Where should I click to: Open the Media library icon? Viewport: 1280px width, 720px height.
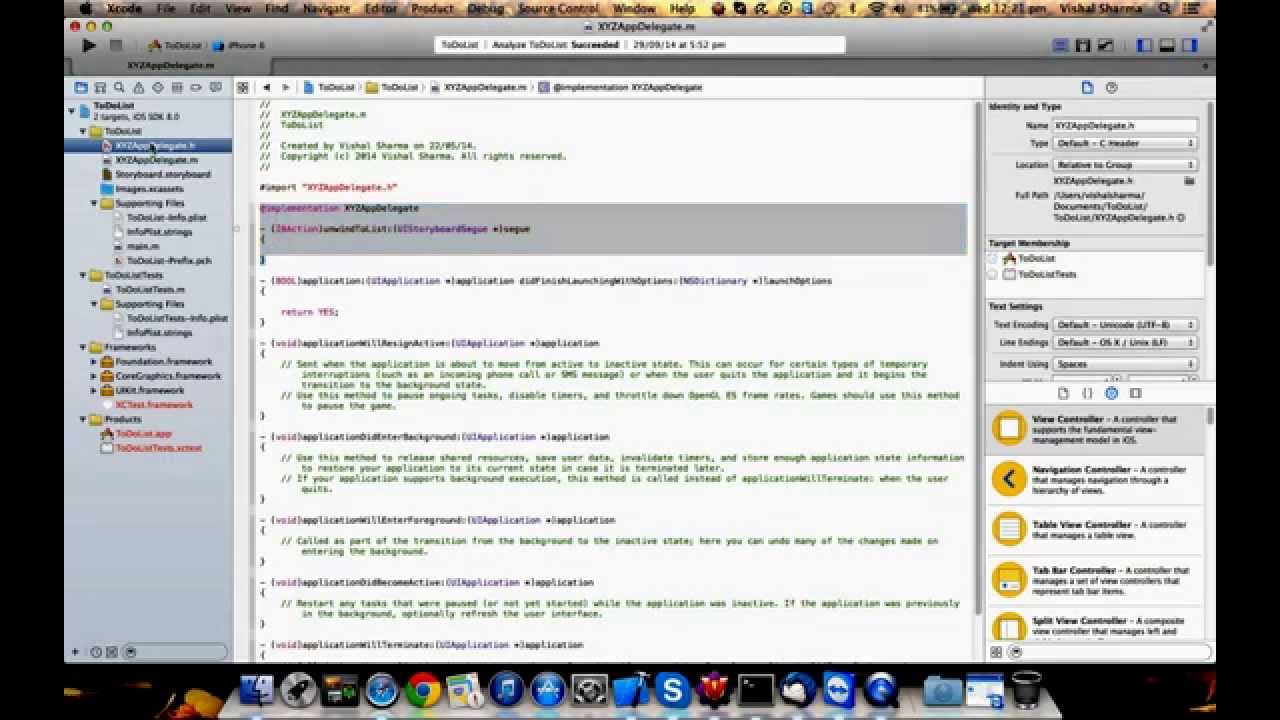click(x=1135, y=393)
